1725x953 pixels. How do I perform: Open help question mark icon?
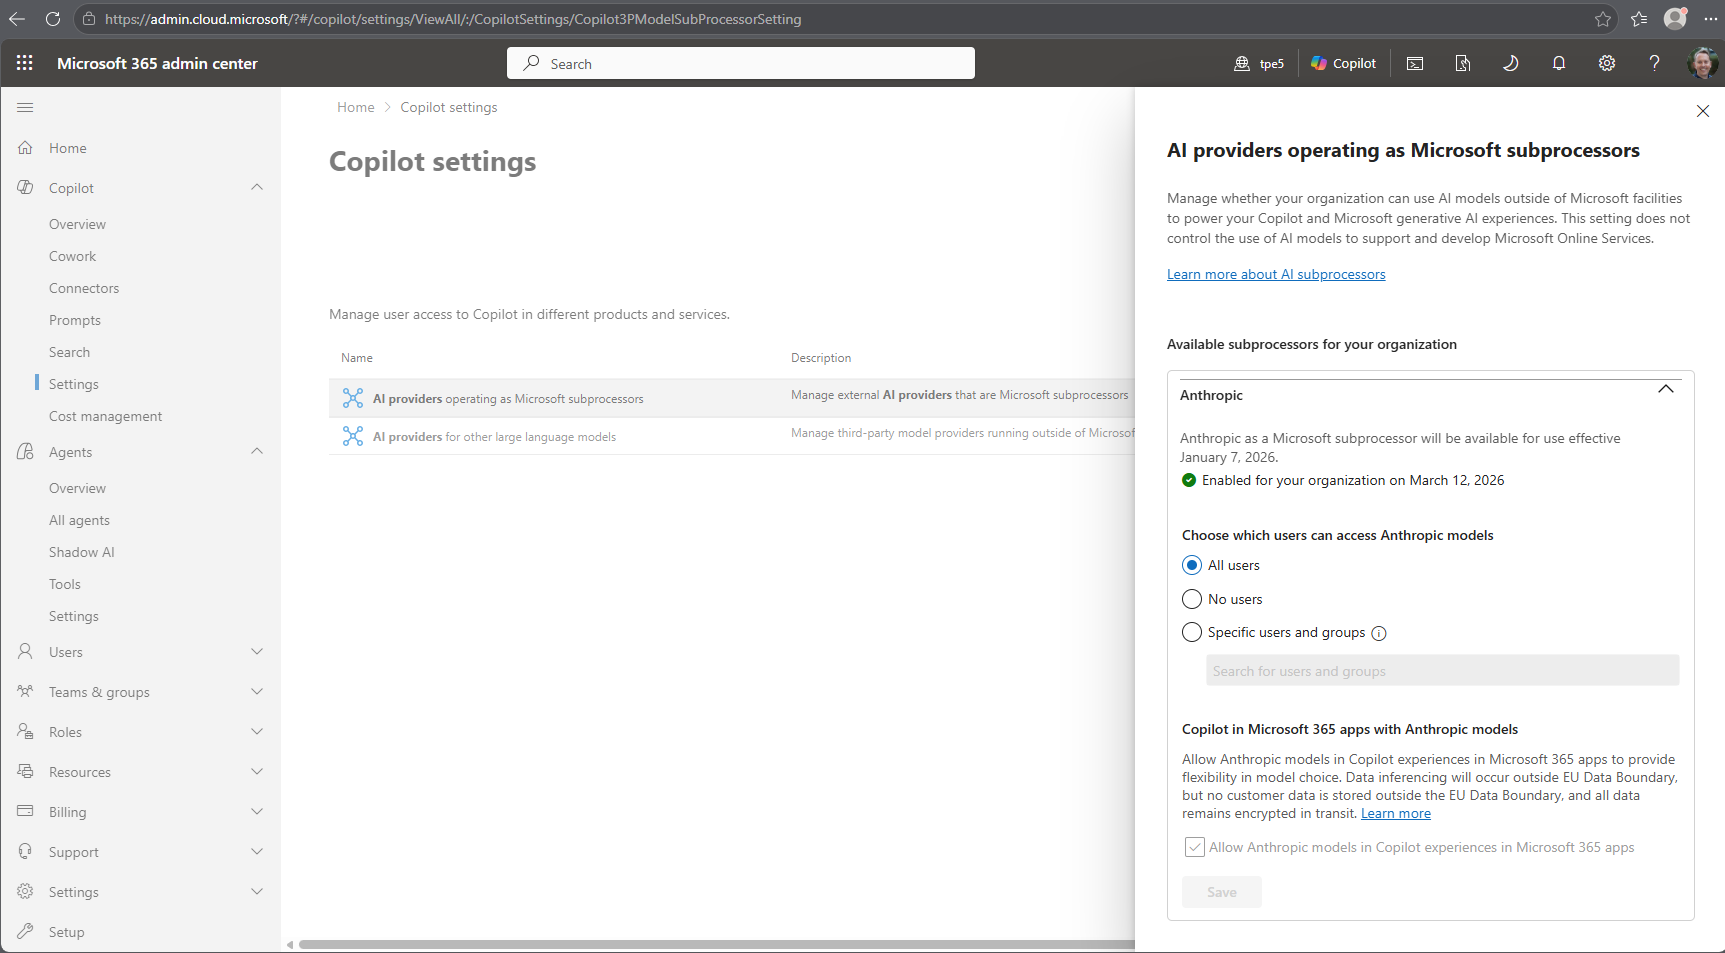click(1655, 63)
